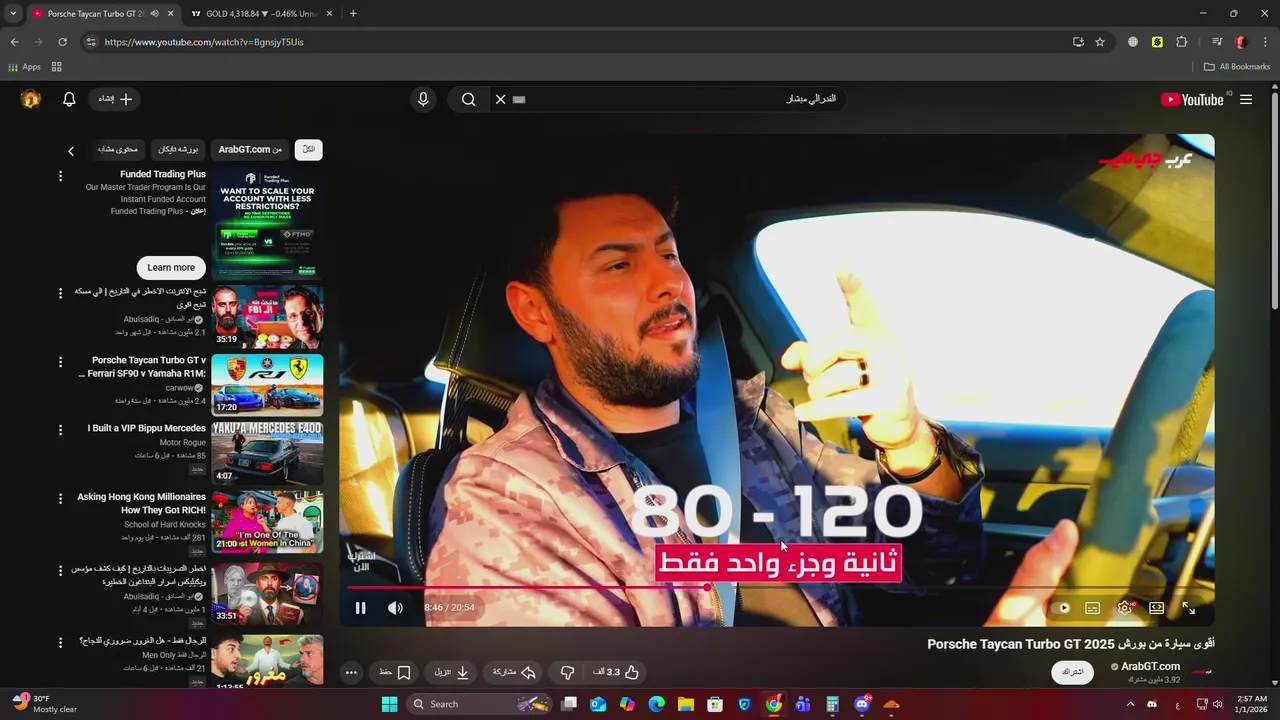The height and width of the screenshot is (720, 1280).
Task: Open Asking Hong Kong Millionaires video title
Action: (x=141, y=503)
